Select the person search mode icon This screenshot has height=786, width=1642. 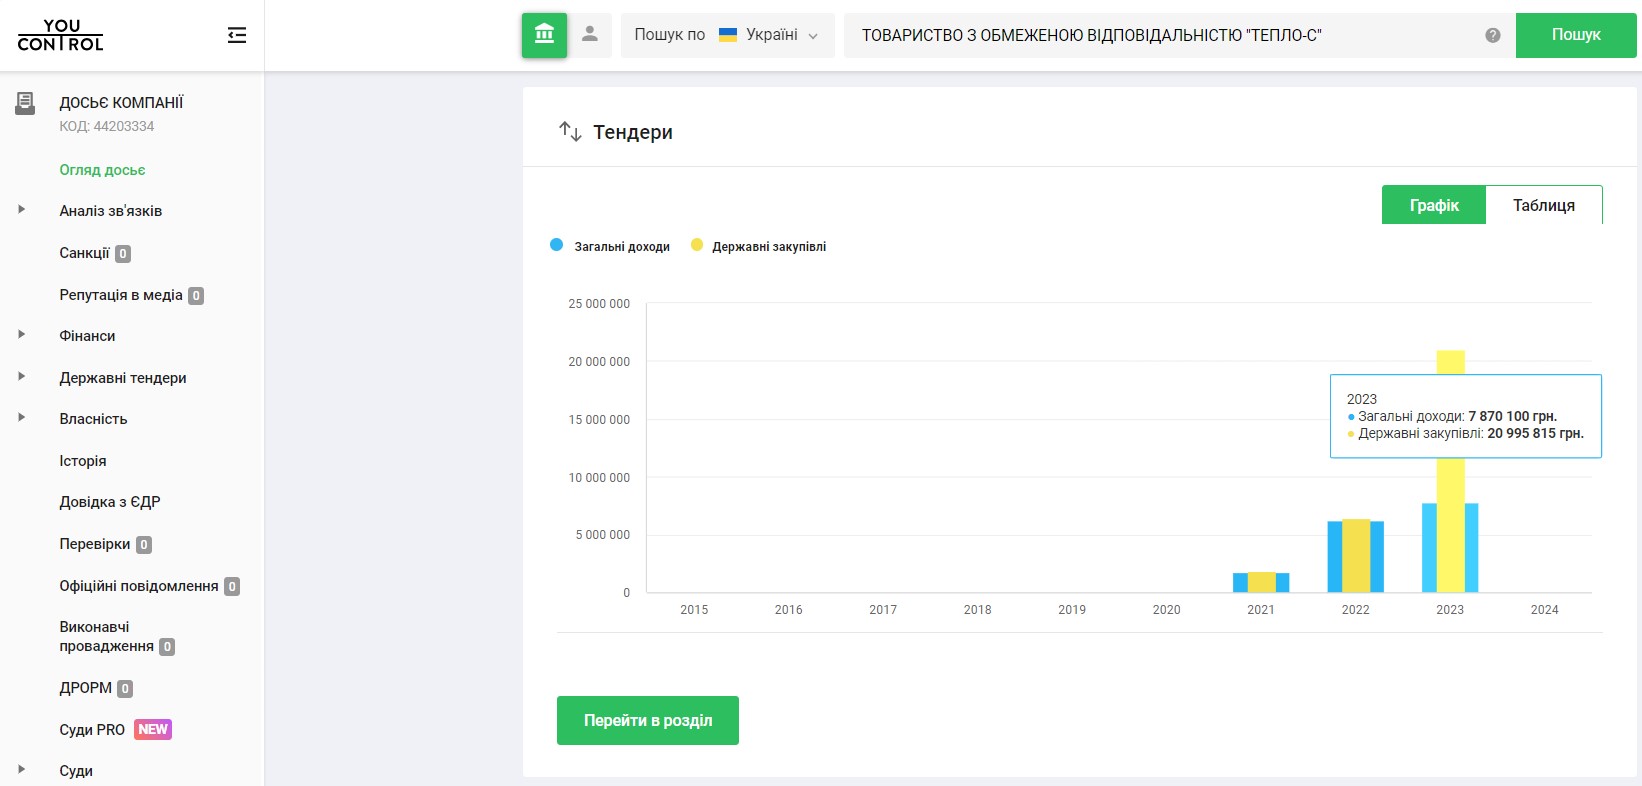click(590, 35)
